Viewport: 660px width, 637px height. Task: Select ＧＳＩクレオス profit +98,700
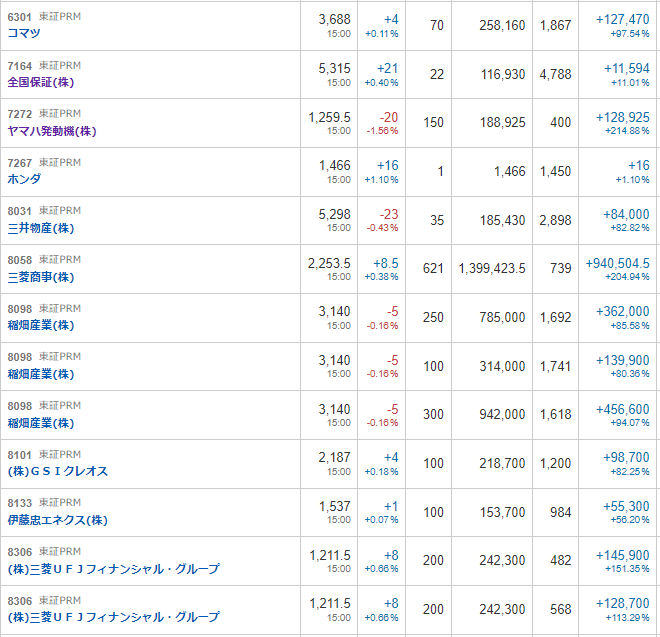pyautogui.click(x=626, y=457)
